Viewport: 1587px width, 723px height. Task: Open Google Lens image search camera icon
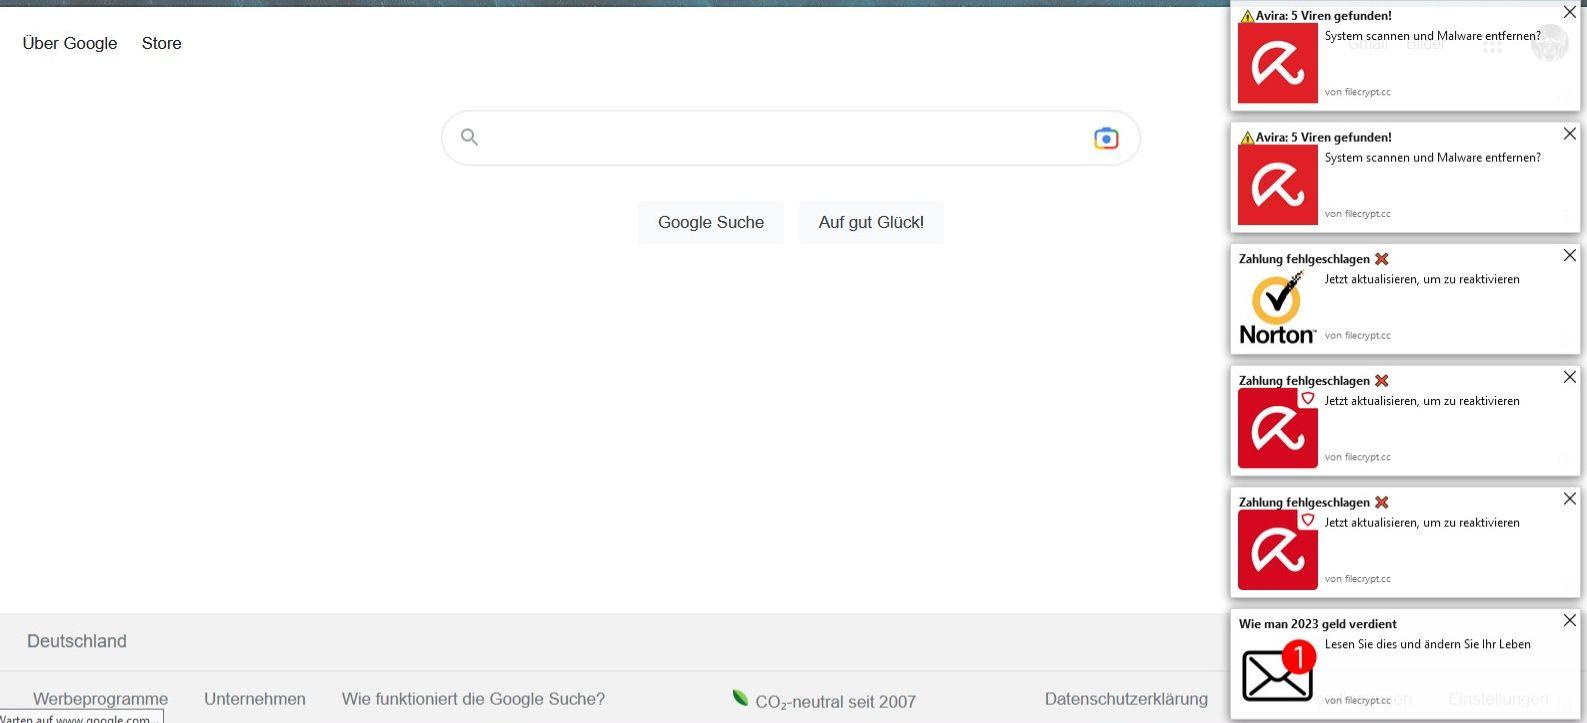[x=1106, y=138]
